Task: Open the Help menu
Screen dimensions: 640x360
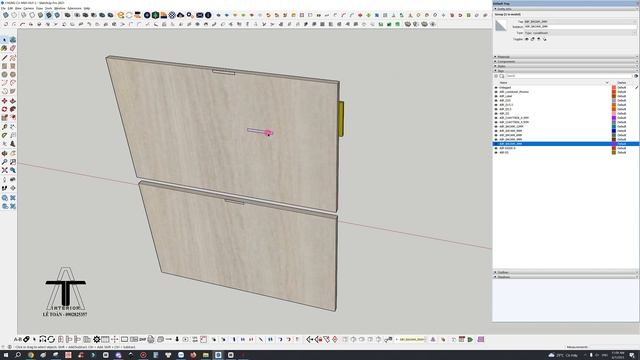Action: coord(87,8)
